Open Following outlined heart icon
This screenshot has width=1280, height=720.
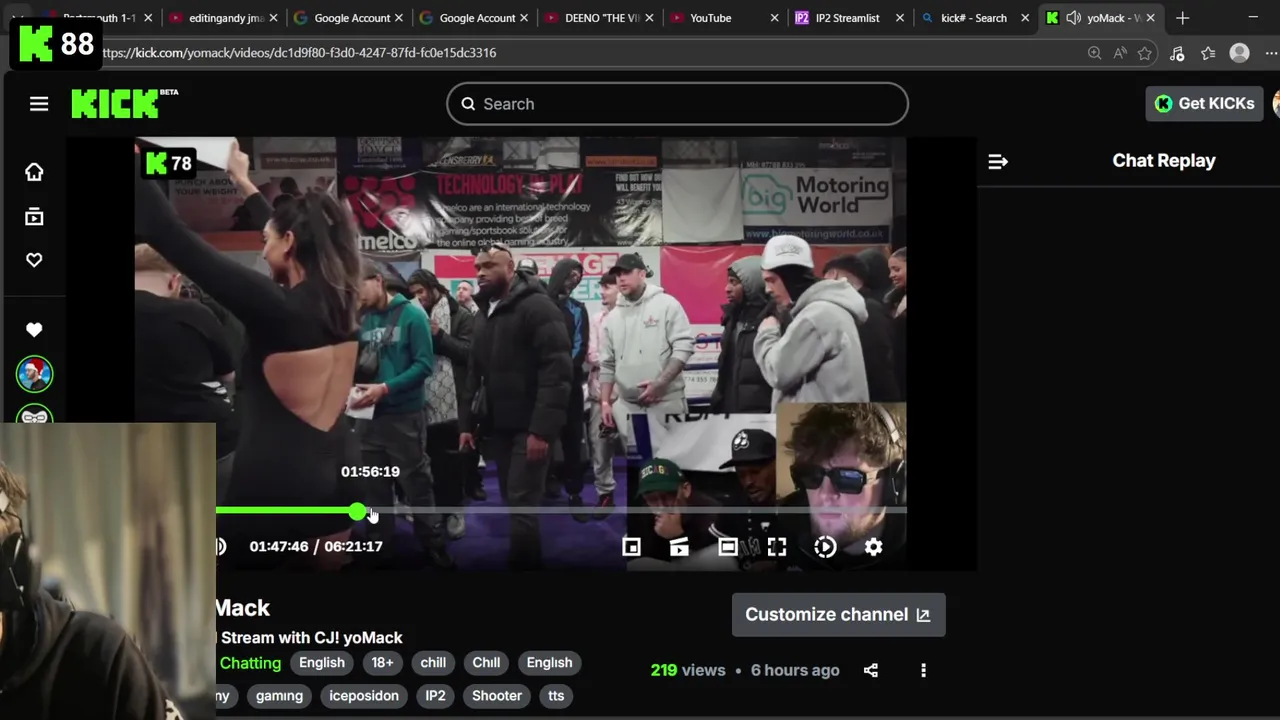(x=34, y=260)
